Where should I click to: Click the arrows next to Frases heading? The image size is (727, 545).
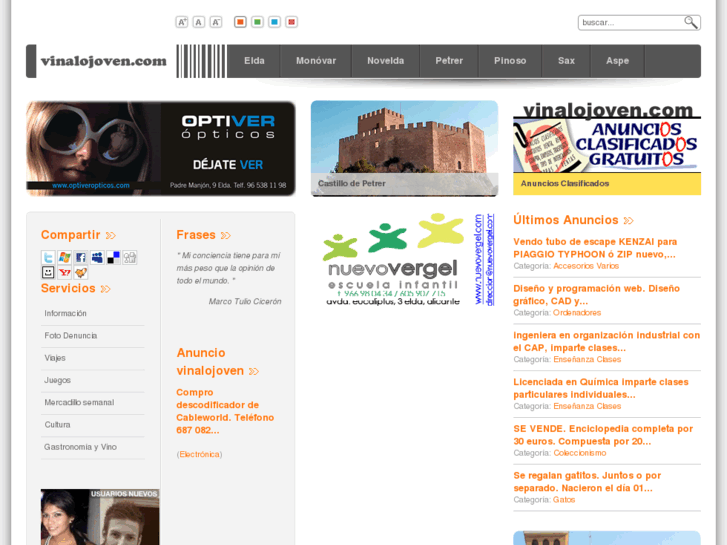pos(226,236)
